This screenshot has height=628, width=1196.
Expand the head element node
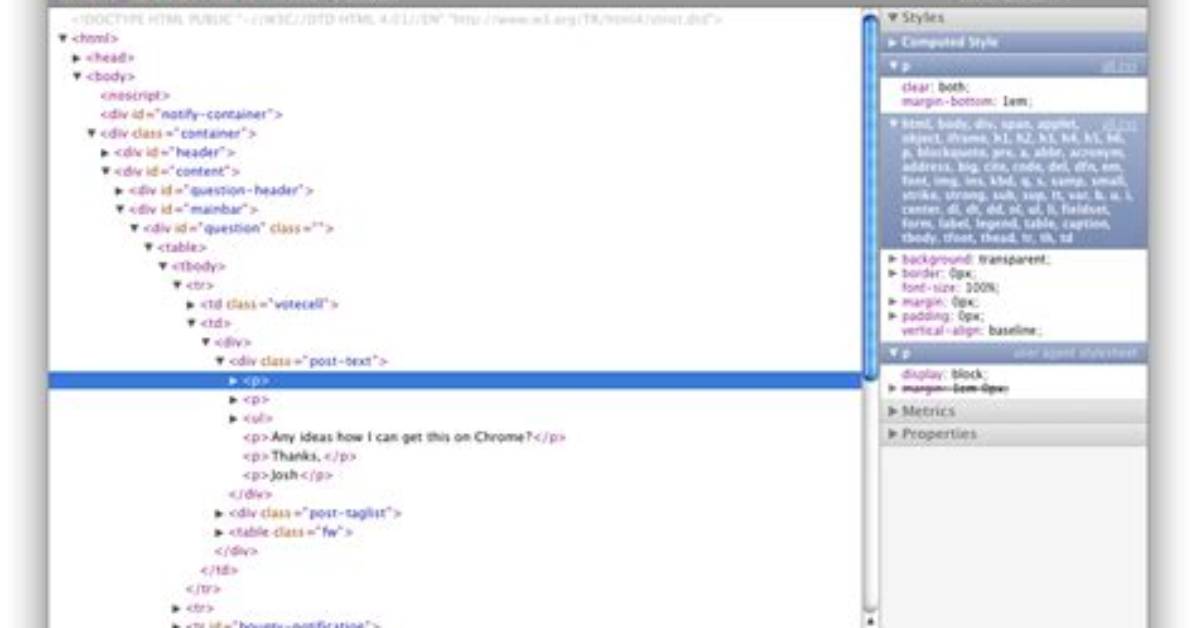(77, 57)
